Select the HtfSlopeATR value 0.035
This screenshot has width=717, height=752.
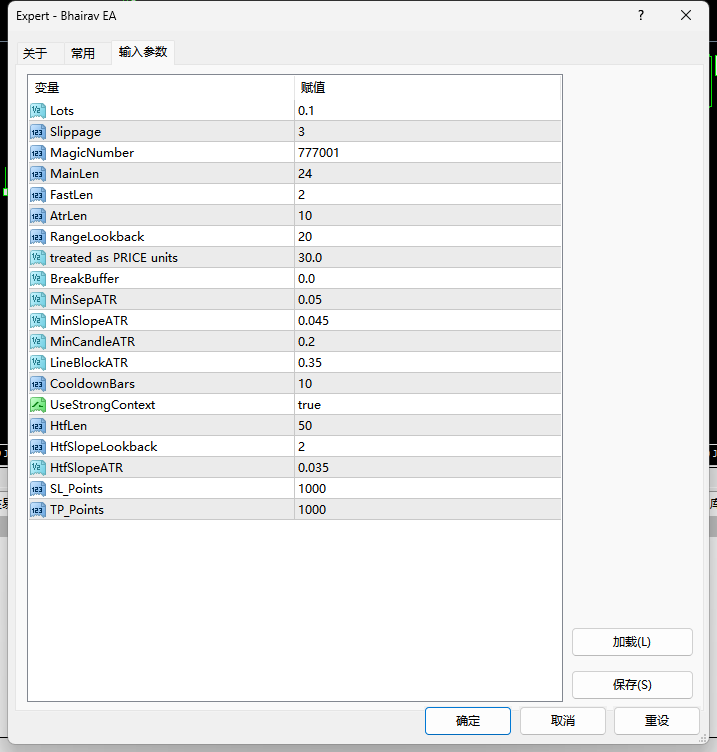coord(428,468)
